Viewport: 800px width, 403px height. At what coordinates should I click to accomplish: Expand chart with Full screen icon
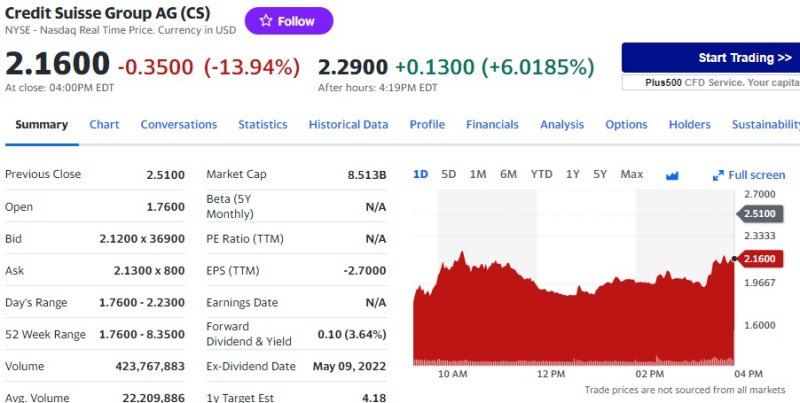(x=749, y=175)
